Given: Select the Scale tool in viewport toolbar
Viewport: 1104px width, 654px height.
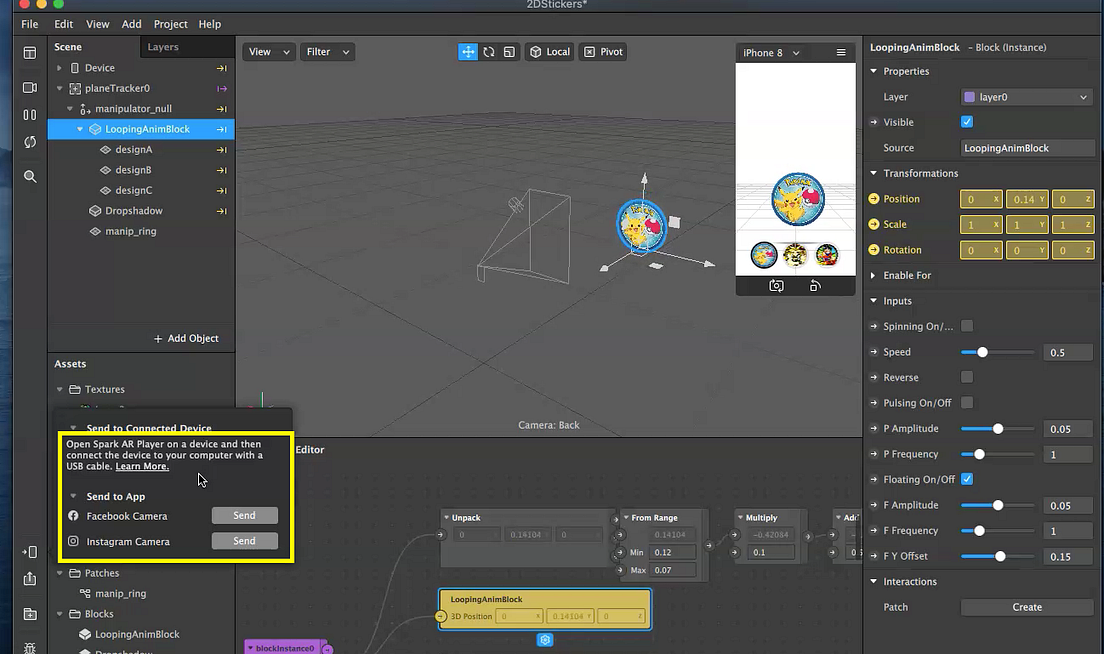Looking at the screenshot, I should 511,51.
